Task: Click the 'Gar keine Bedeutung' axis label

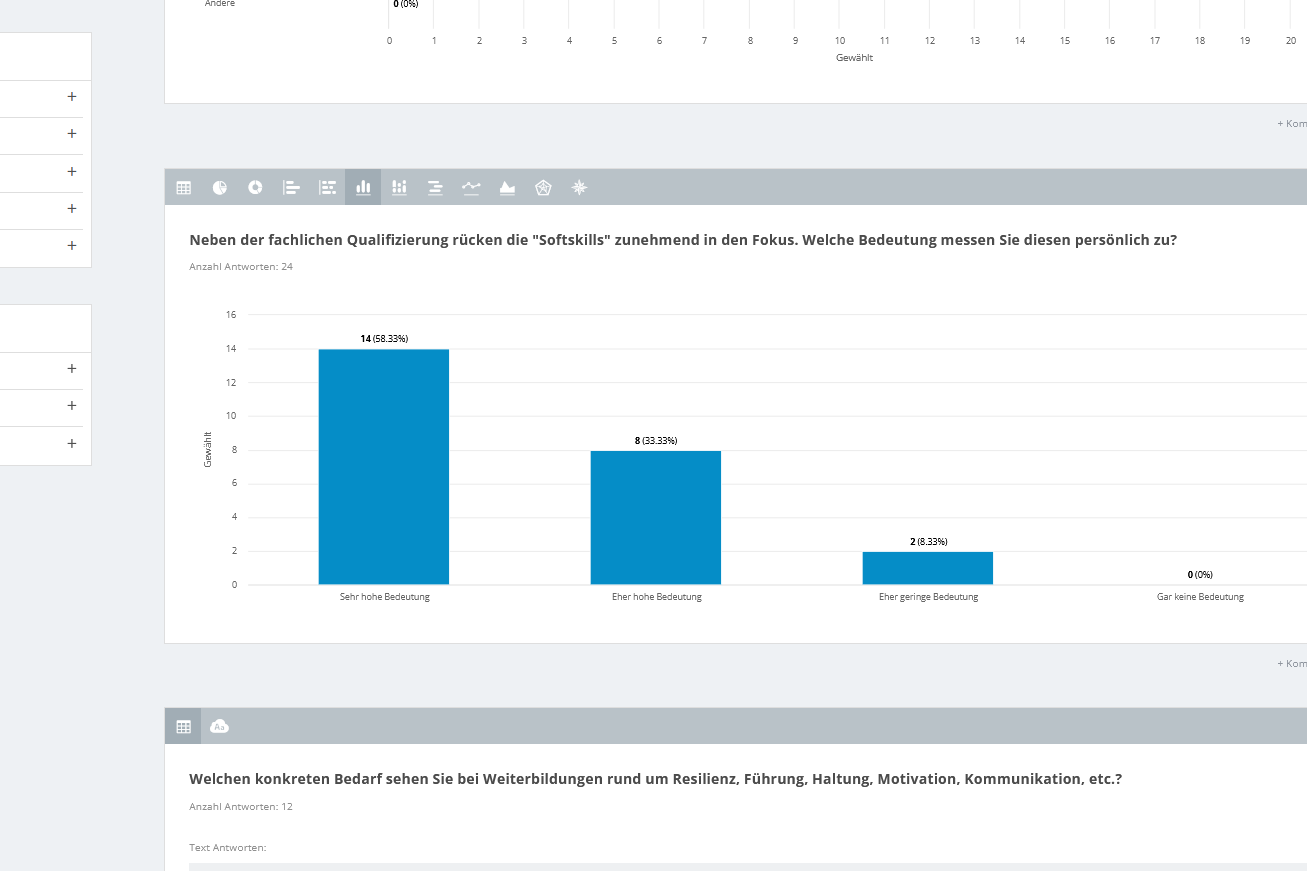Action: [1200, 597]
